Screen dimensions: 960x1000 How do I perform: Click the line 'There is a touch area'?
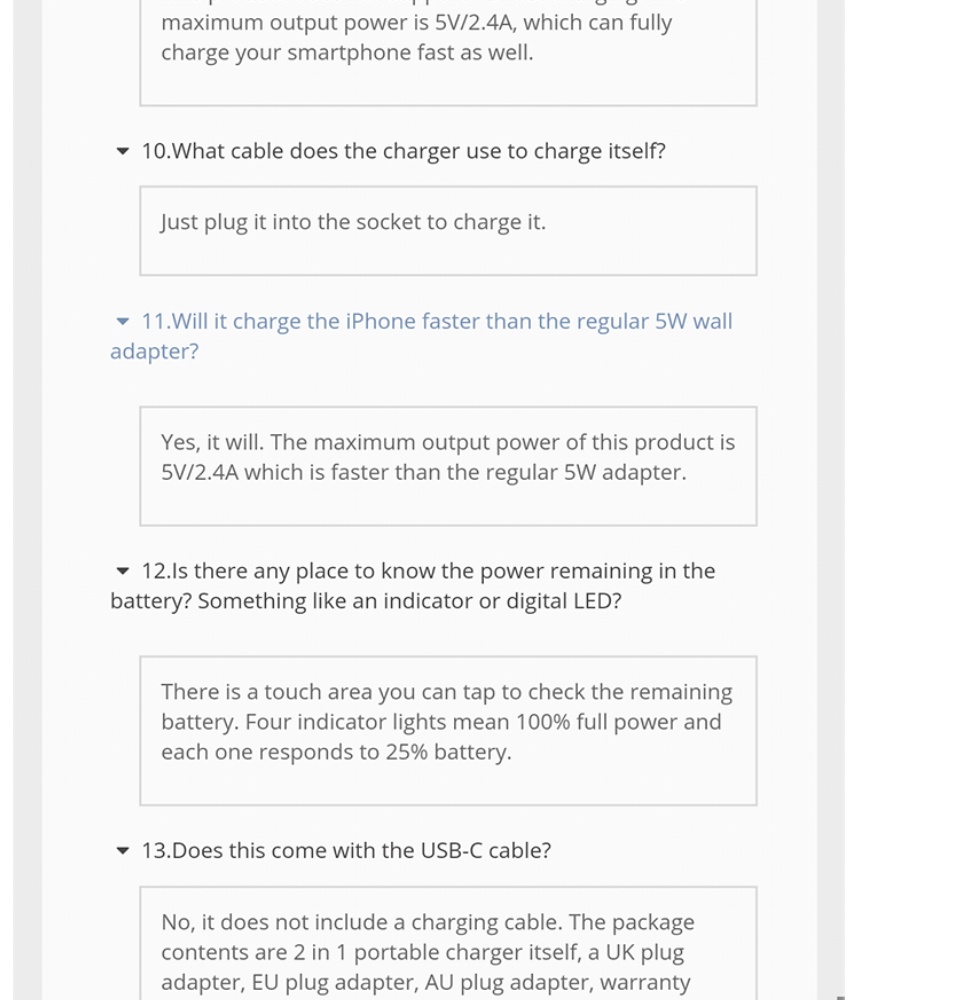[x=446, y=692]
